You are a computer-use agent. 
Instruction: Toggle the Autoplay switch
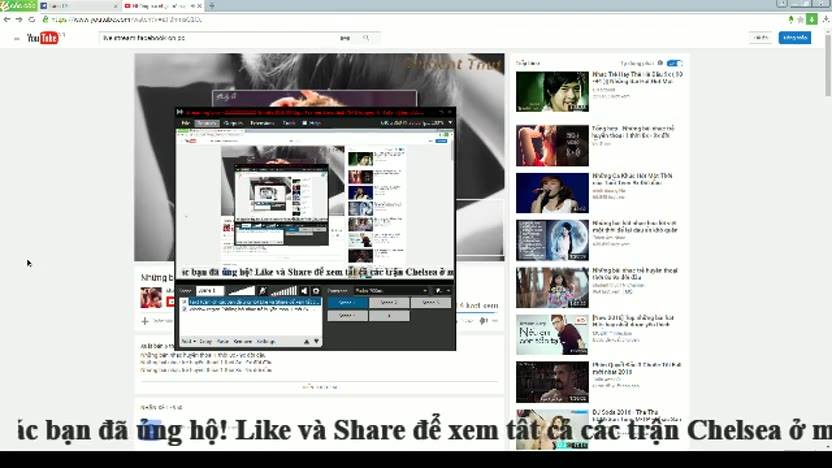(674, 63)
